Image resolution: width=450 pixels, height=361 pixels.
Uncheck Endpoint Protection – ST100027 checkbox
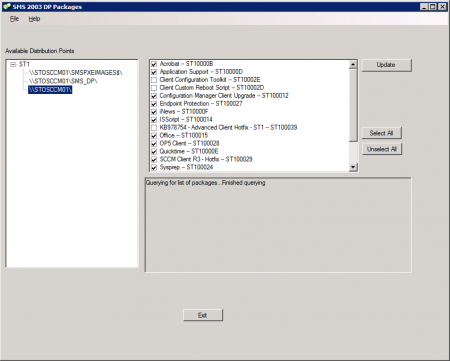tap(154, 104)
